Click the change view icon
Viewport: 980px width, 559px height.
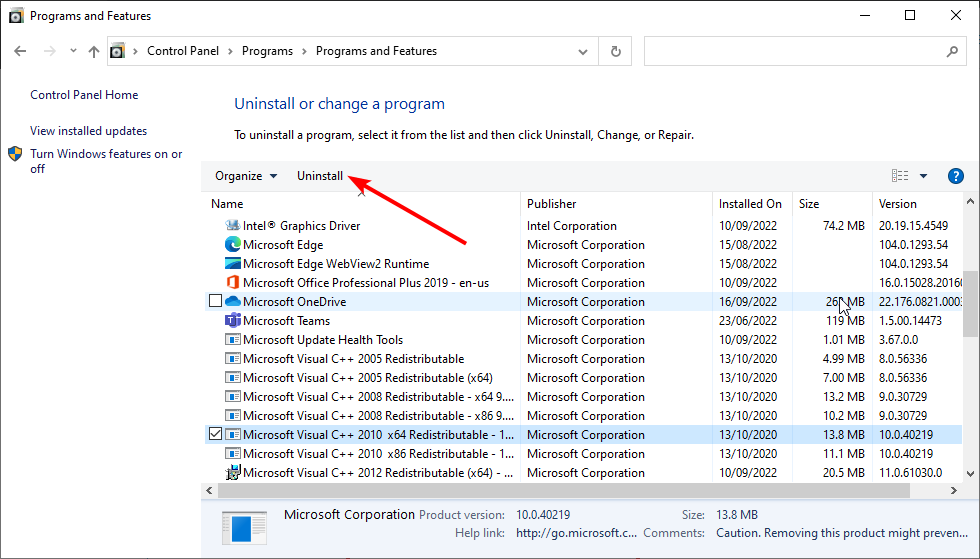tap(900, 176)
